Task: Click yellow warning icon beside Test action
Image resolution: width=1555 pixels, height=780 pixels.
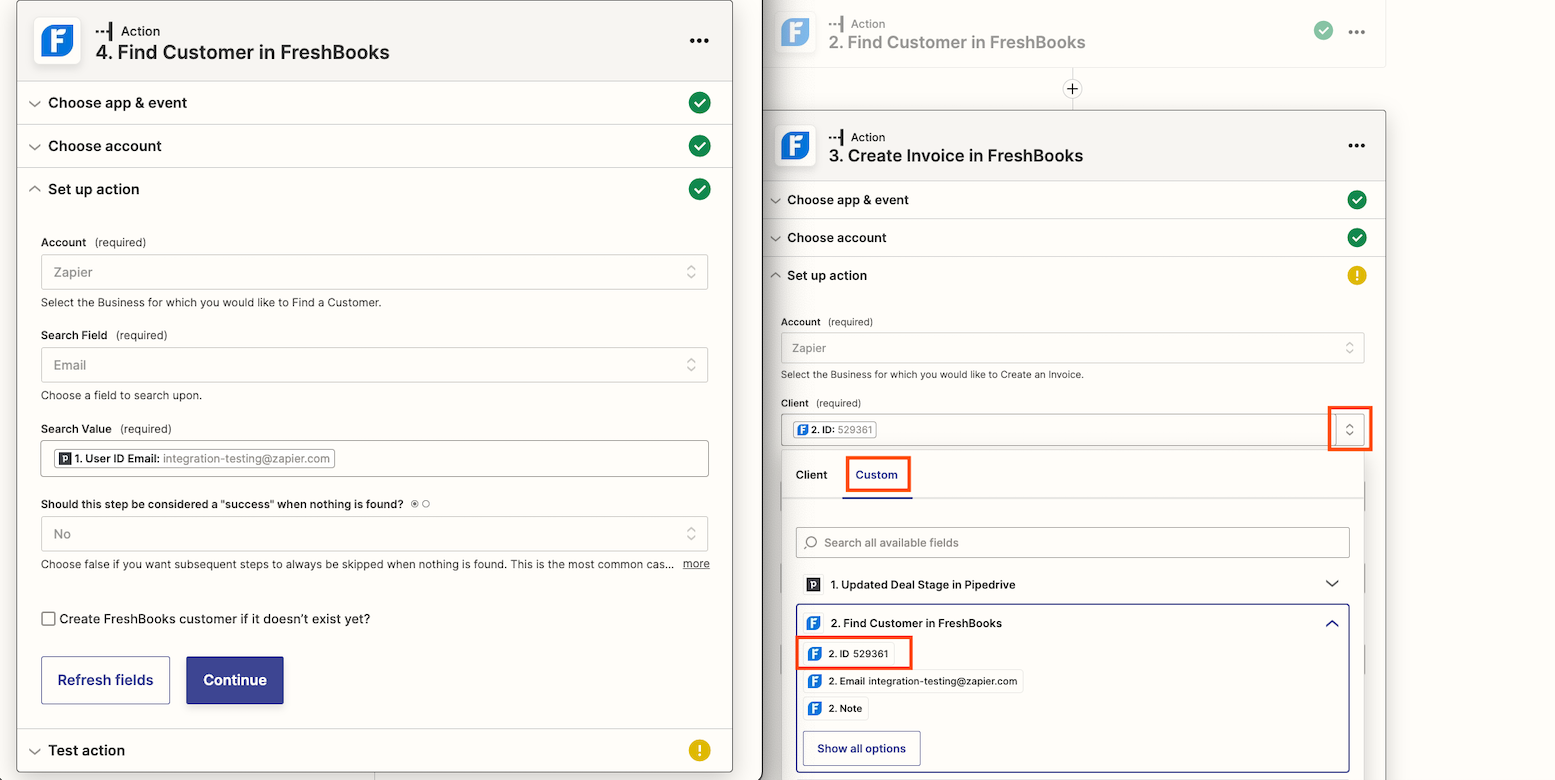Action: click(699, 750)
